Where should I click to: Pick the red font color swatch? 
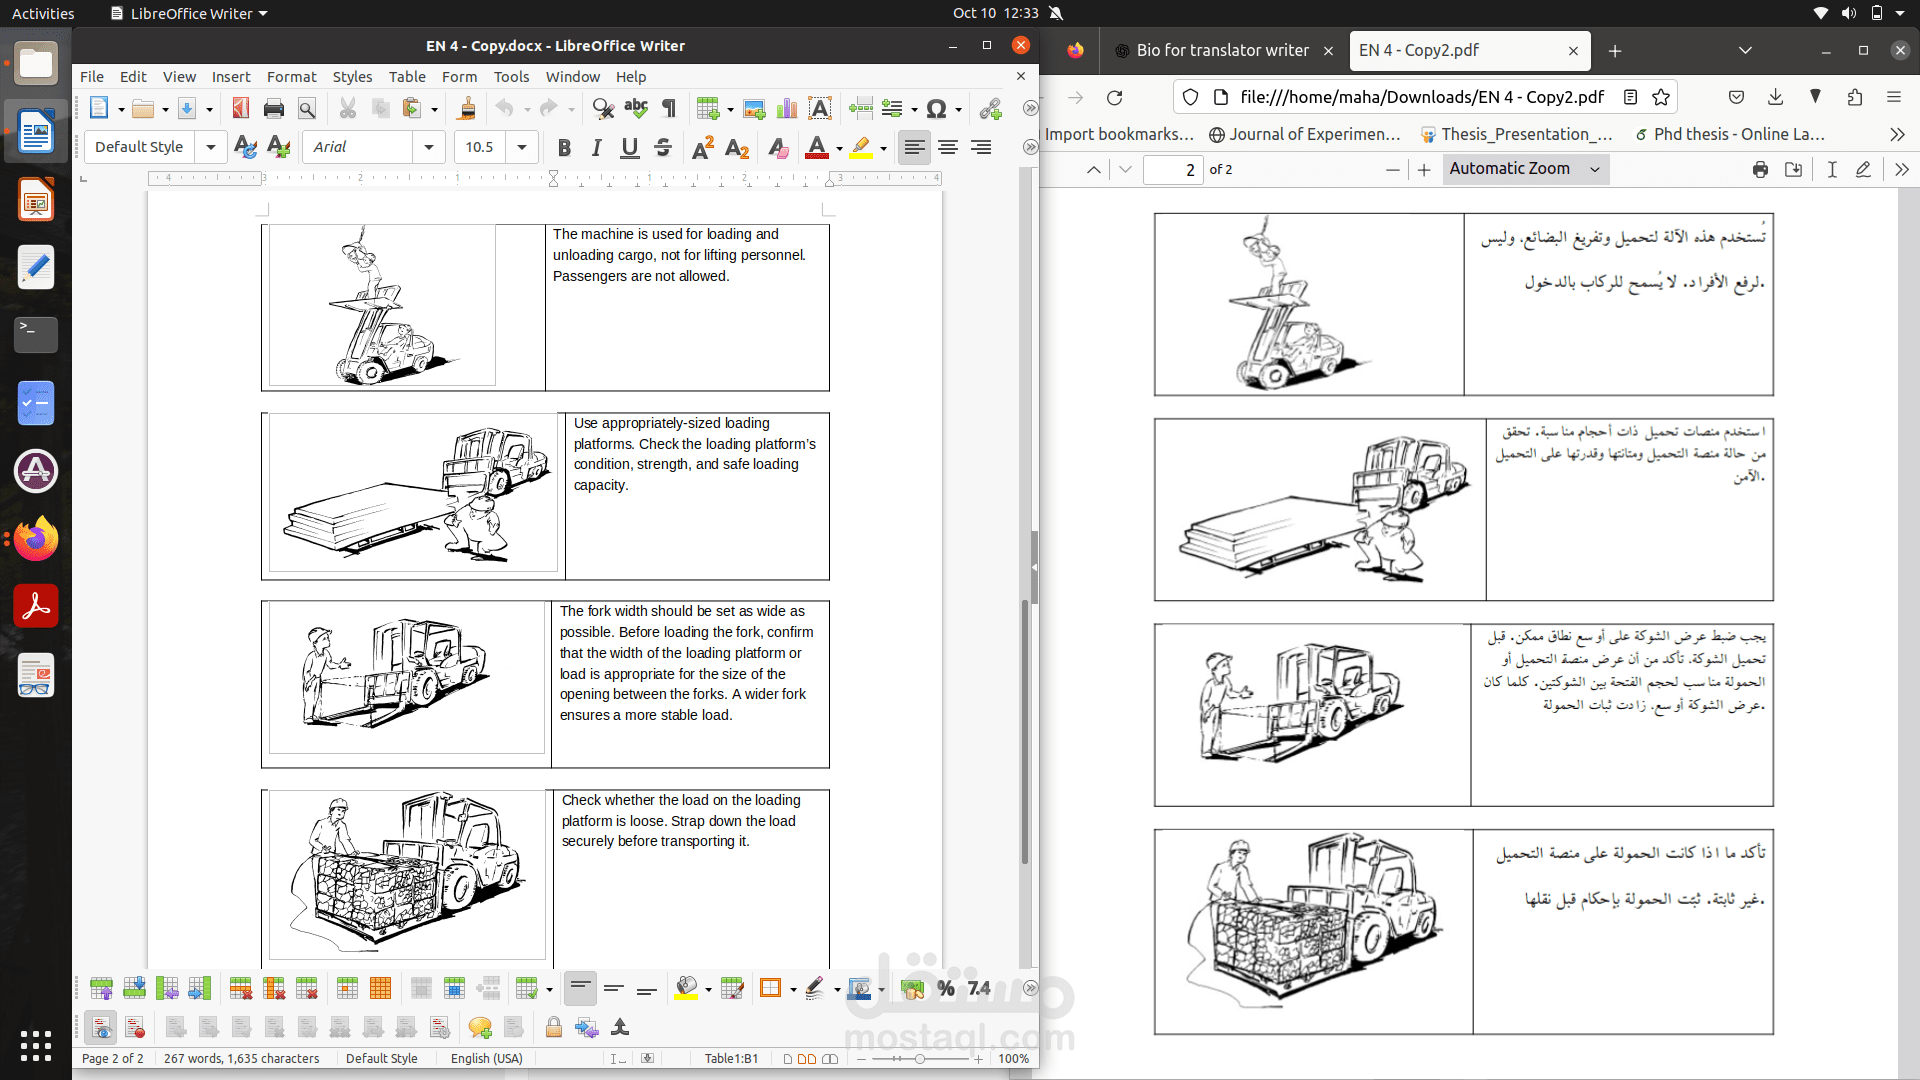point(817,148)
